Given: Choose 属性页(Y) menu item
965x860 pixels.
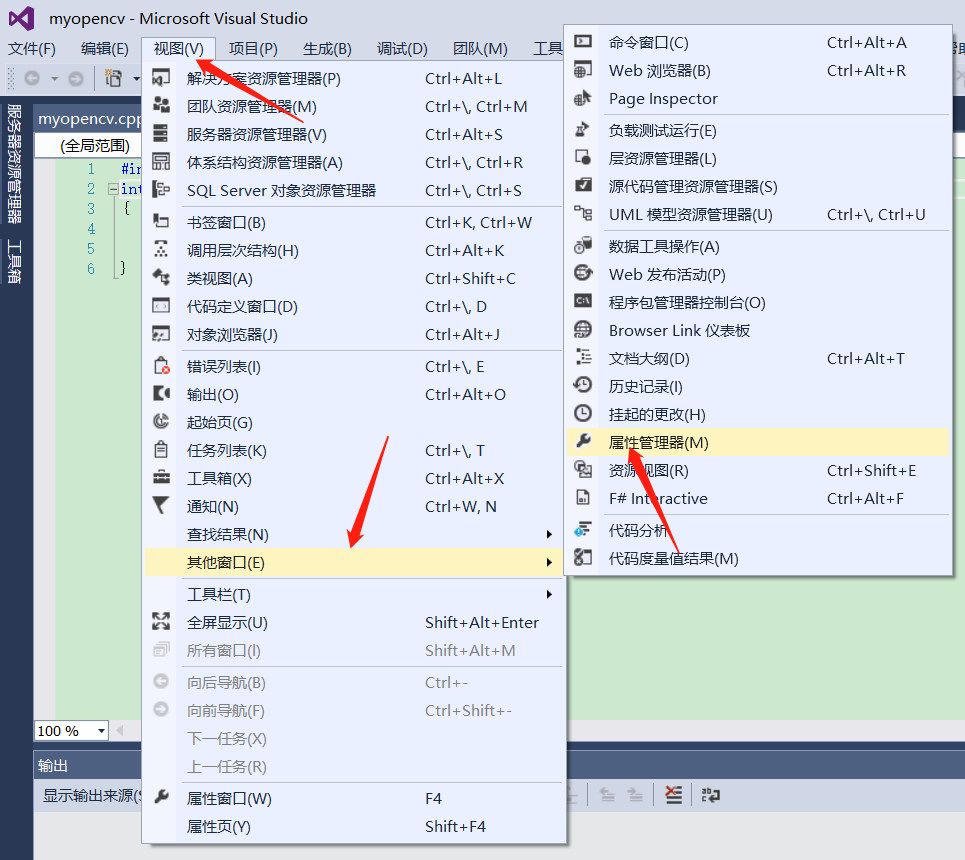Looking at the screenshot, I should (x=354, y=826).
